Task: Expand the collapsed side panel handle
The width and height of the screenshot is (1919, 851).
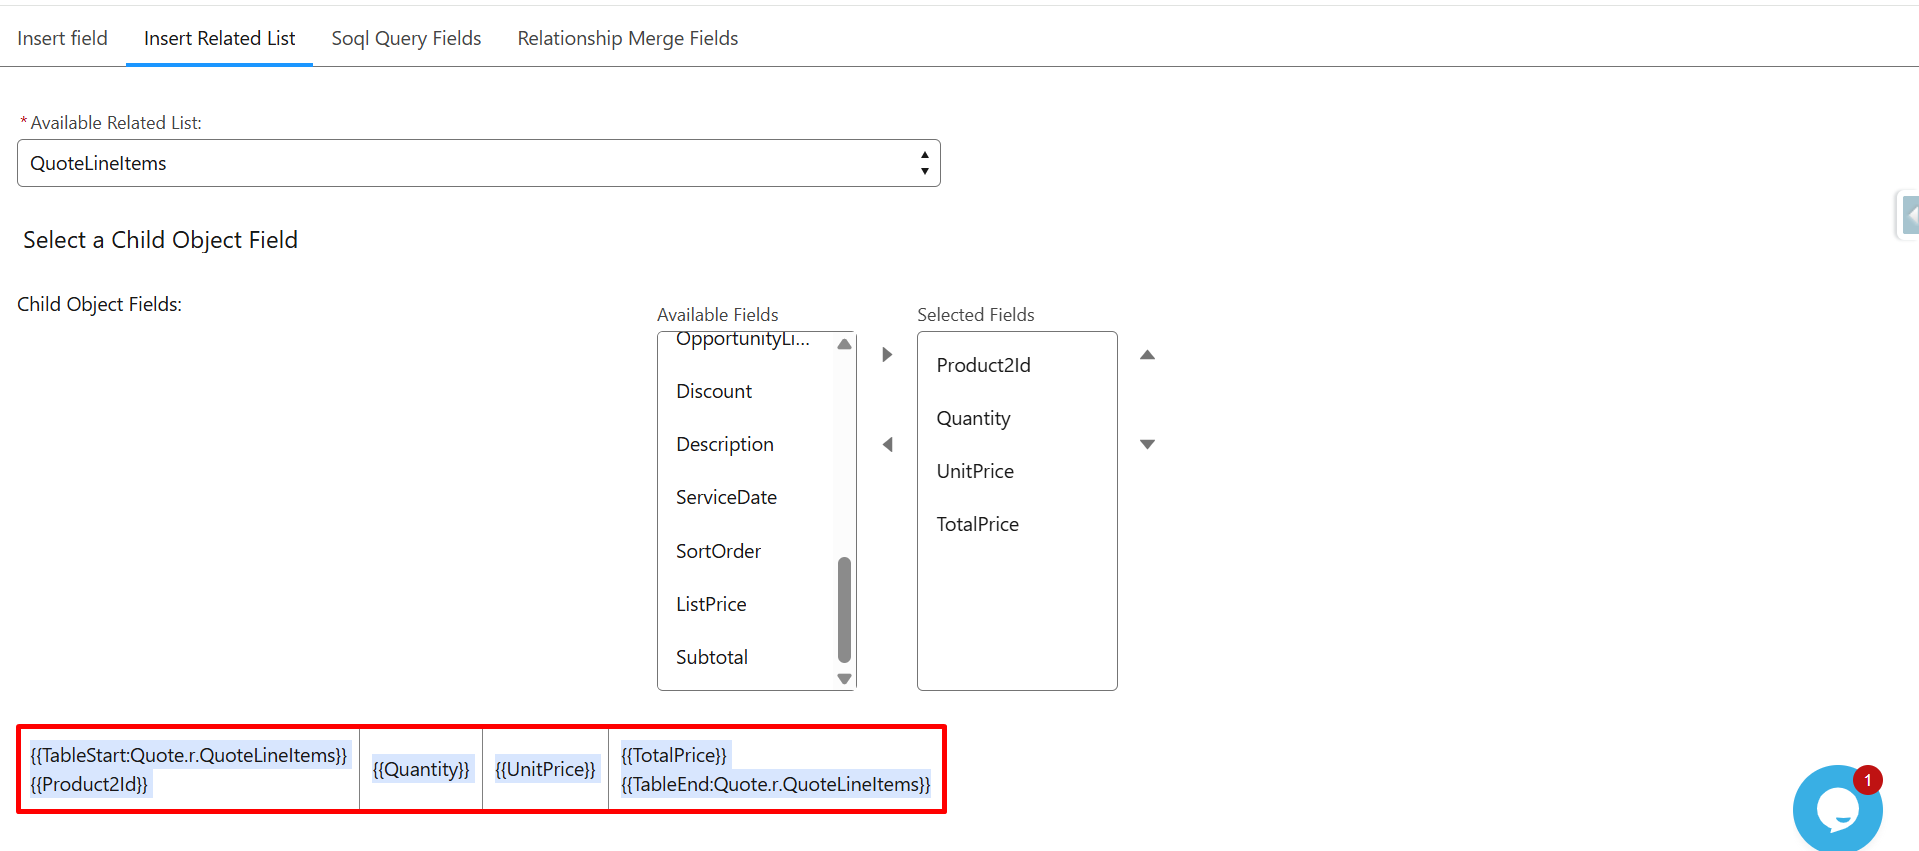Action: point(1909,215)
